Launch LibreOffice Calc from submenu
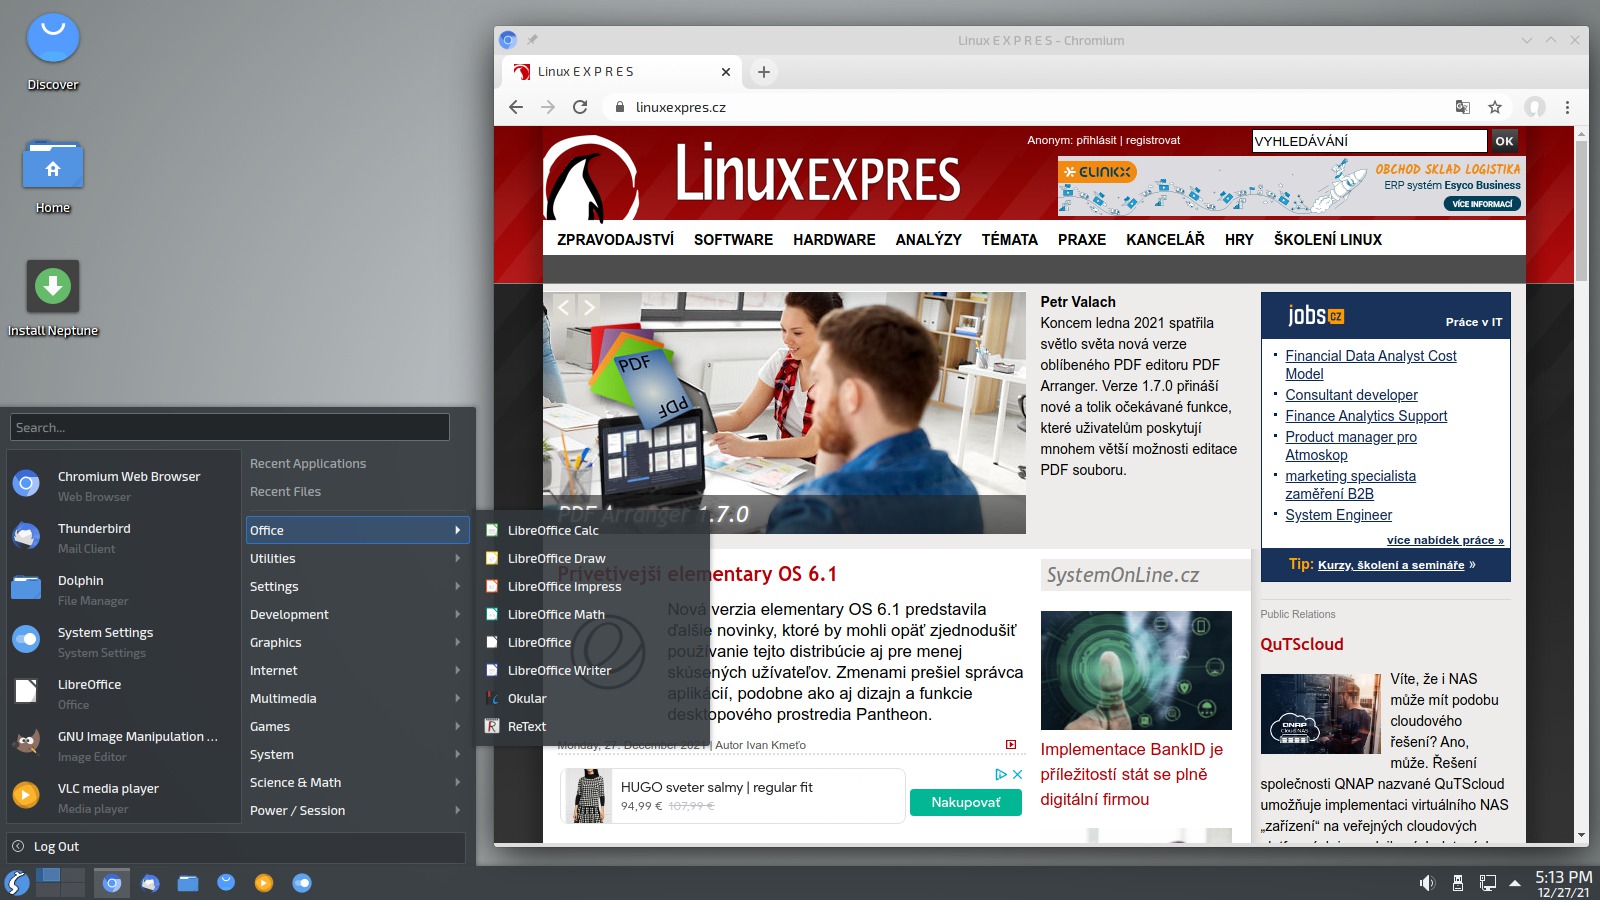 click(x=593, y=530)
